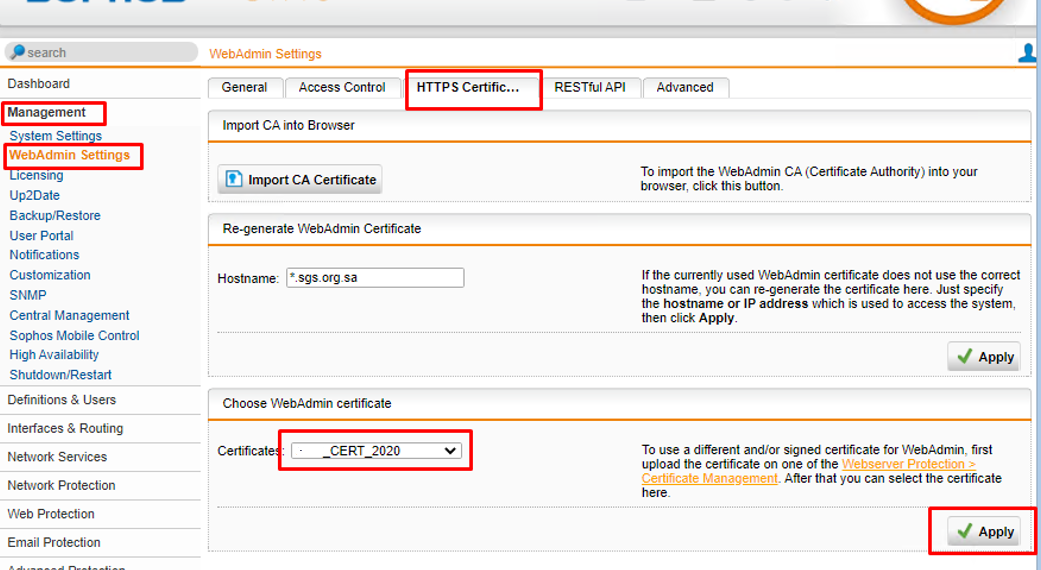This screenshot has height=570, width=1041.
Task: Expand Interfaces & Routing section
Action: 65,428
